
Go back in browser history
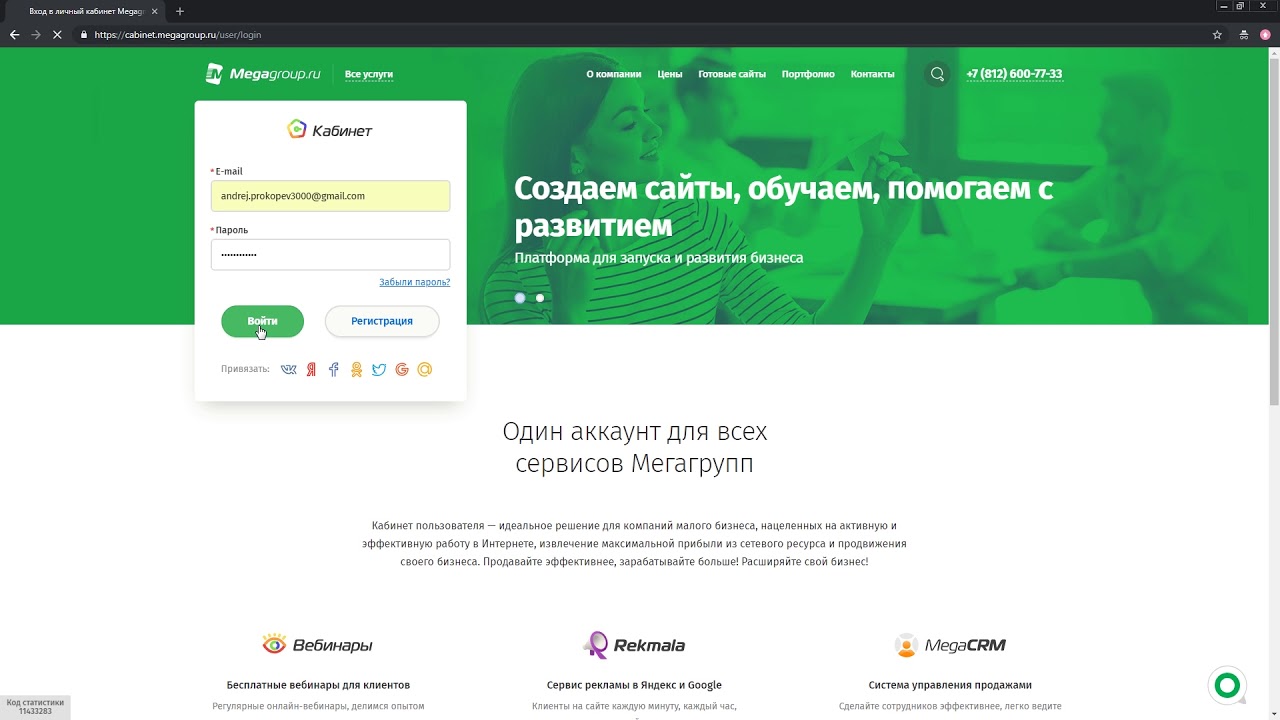pyautogui.click(x=14, y=34)
